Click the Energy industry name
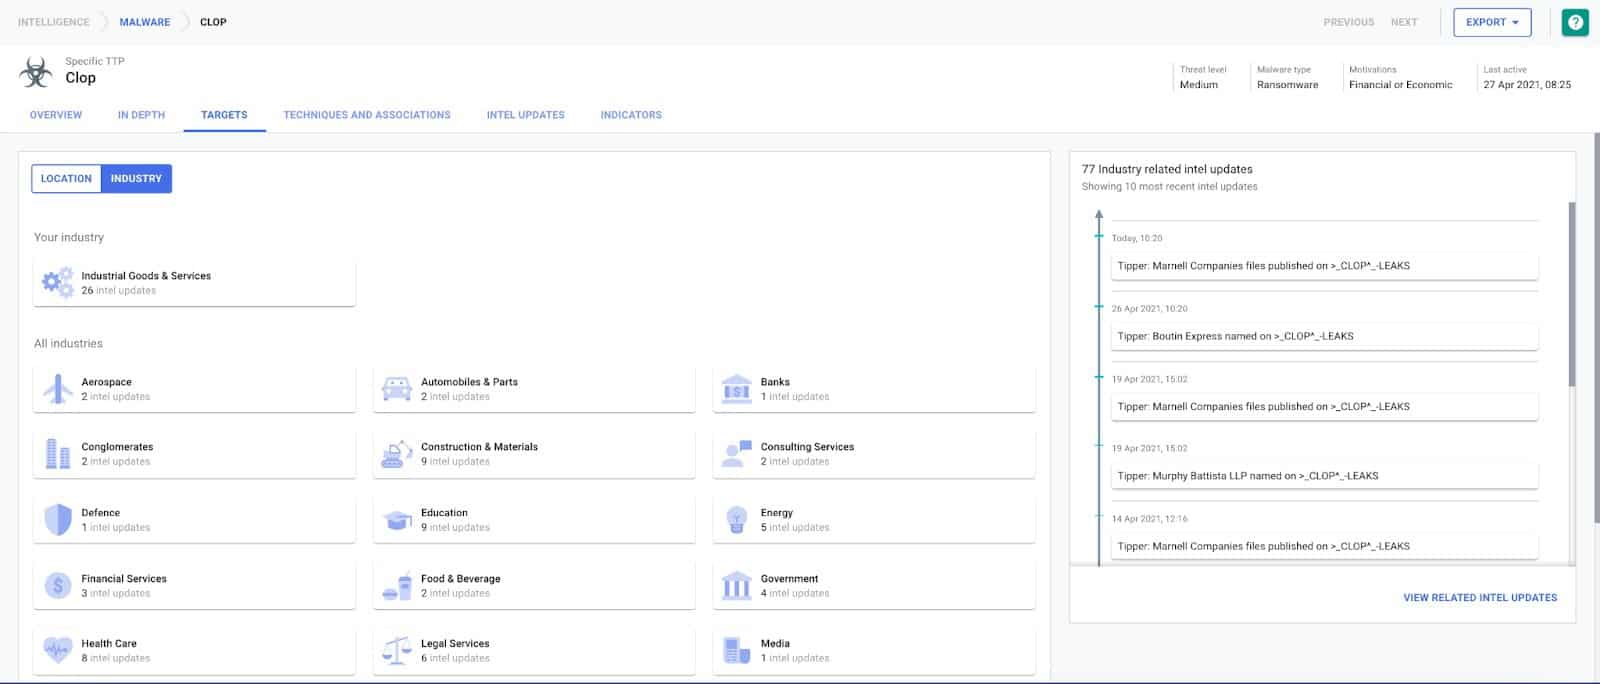 click(x=776, y=513)
